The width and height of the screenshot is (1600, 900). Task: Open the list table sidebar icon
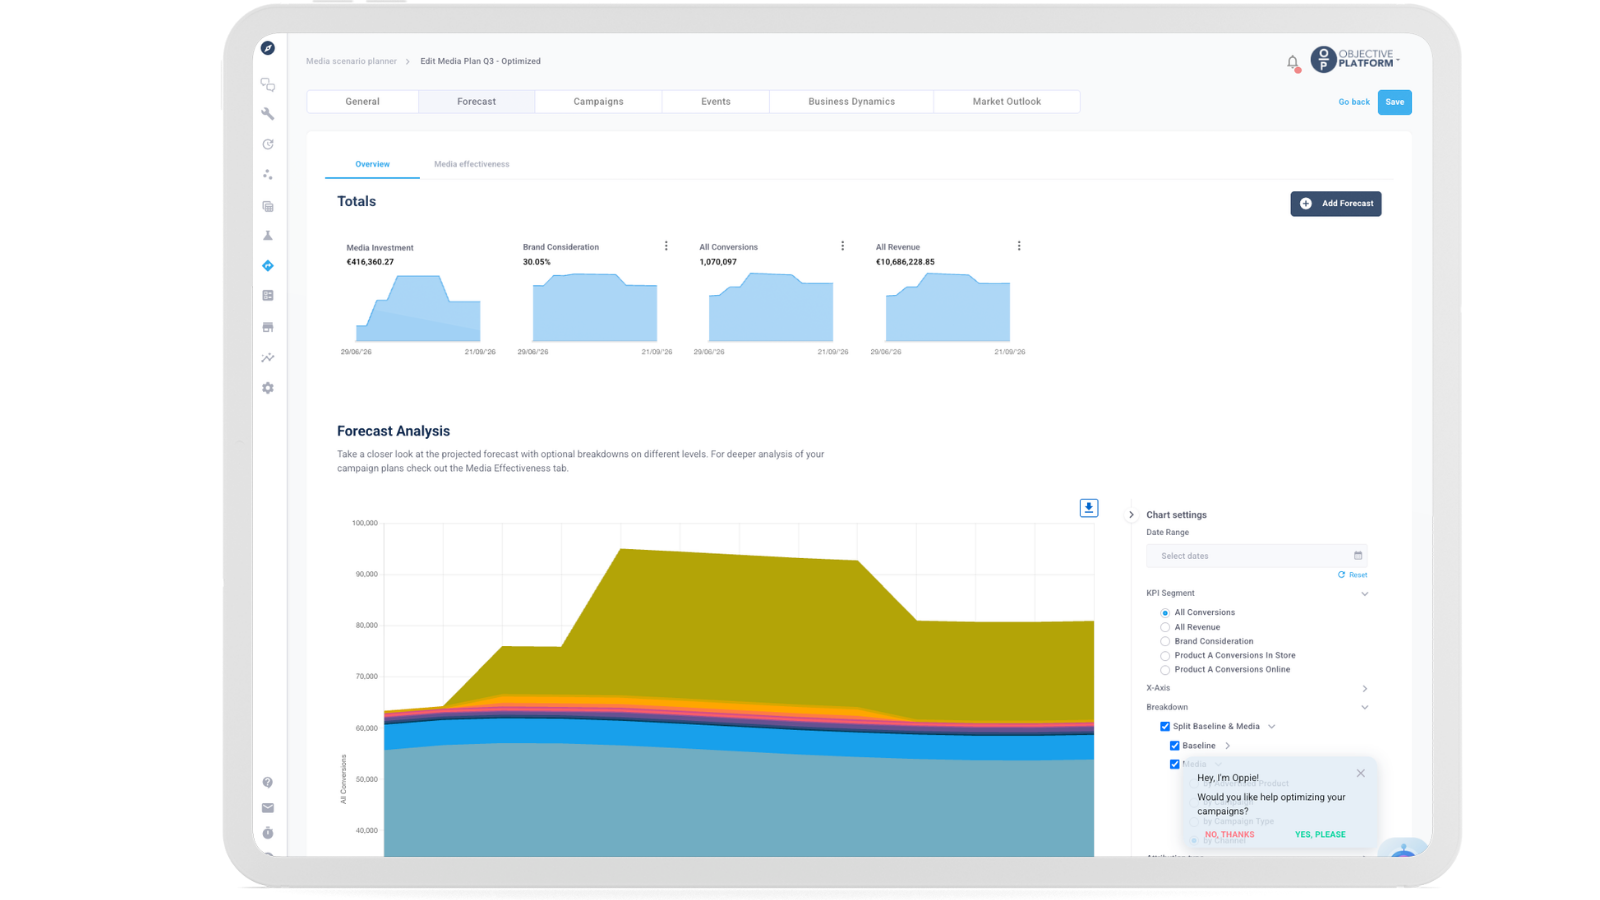(x=268, y=296)
